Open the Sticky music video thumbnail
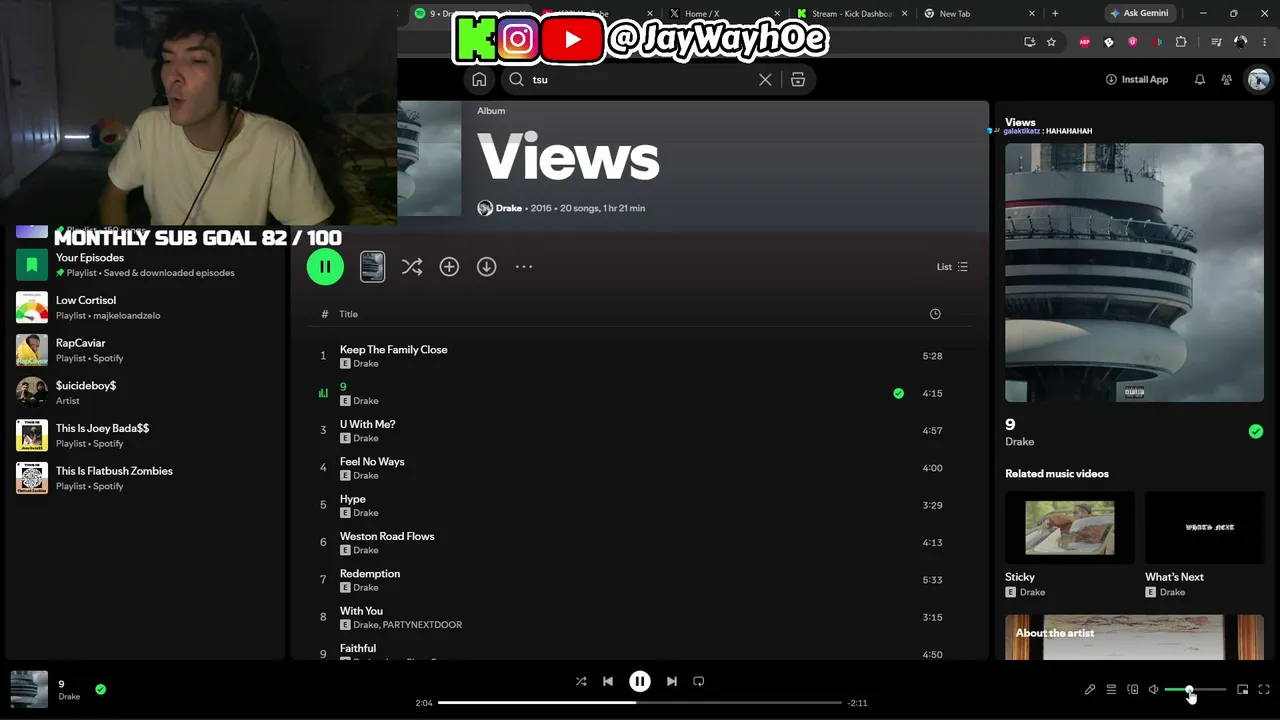The height and width of the screenshot is (720, 1280). tap(1070, 527)
